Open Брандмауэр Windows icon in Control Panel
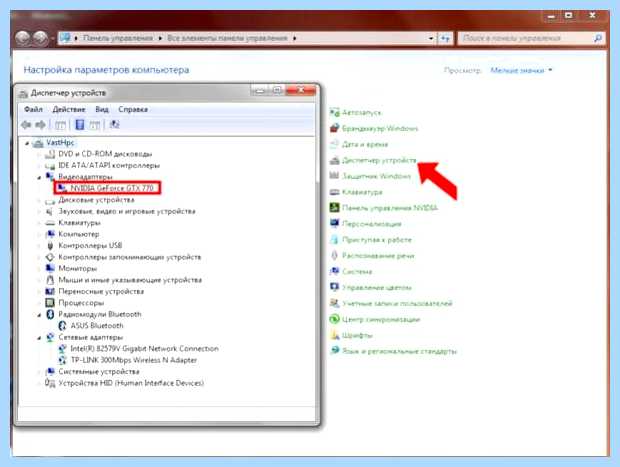Screen dimensions: 620x467 pyautogui.click(x=335, y=128)
